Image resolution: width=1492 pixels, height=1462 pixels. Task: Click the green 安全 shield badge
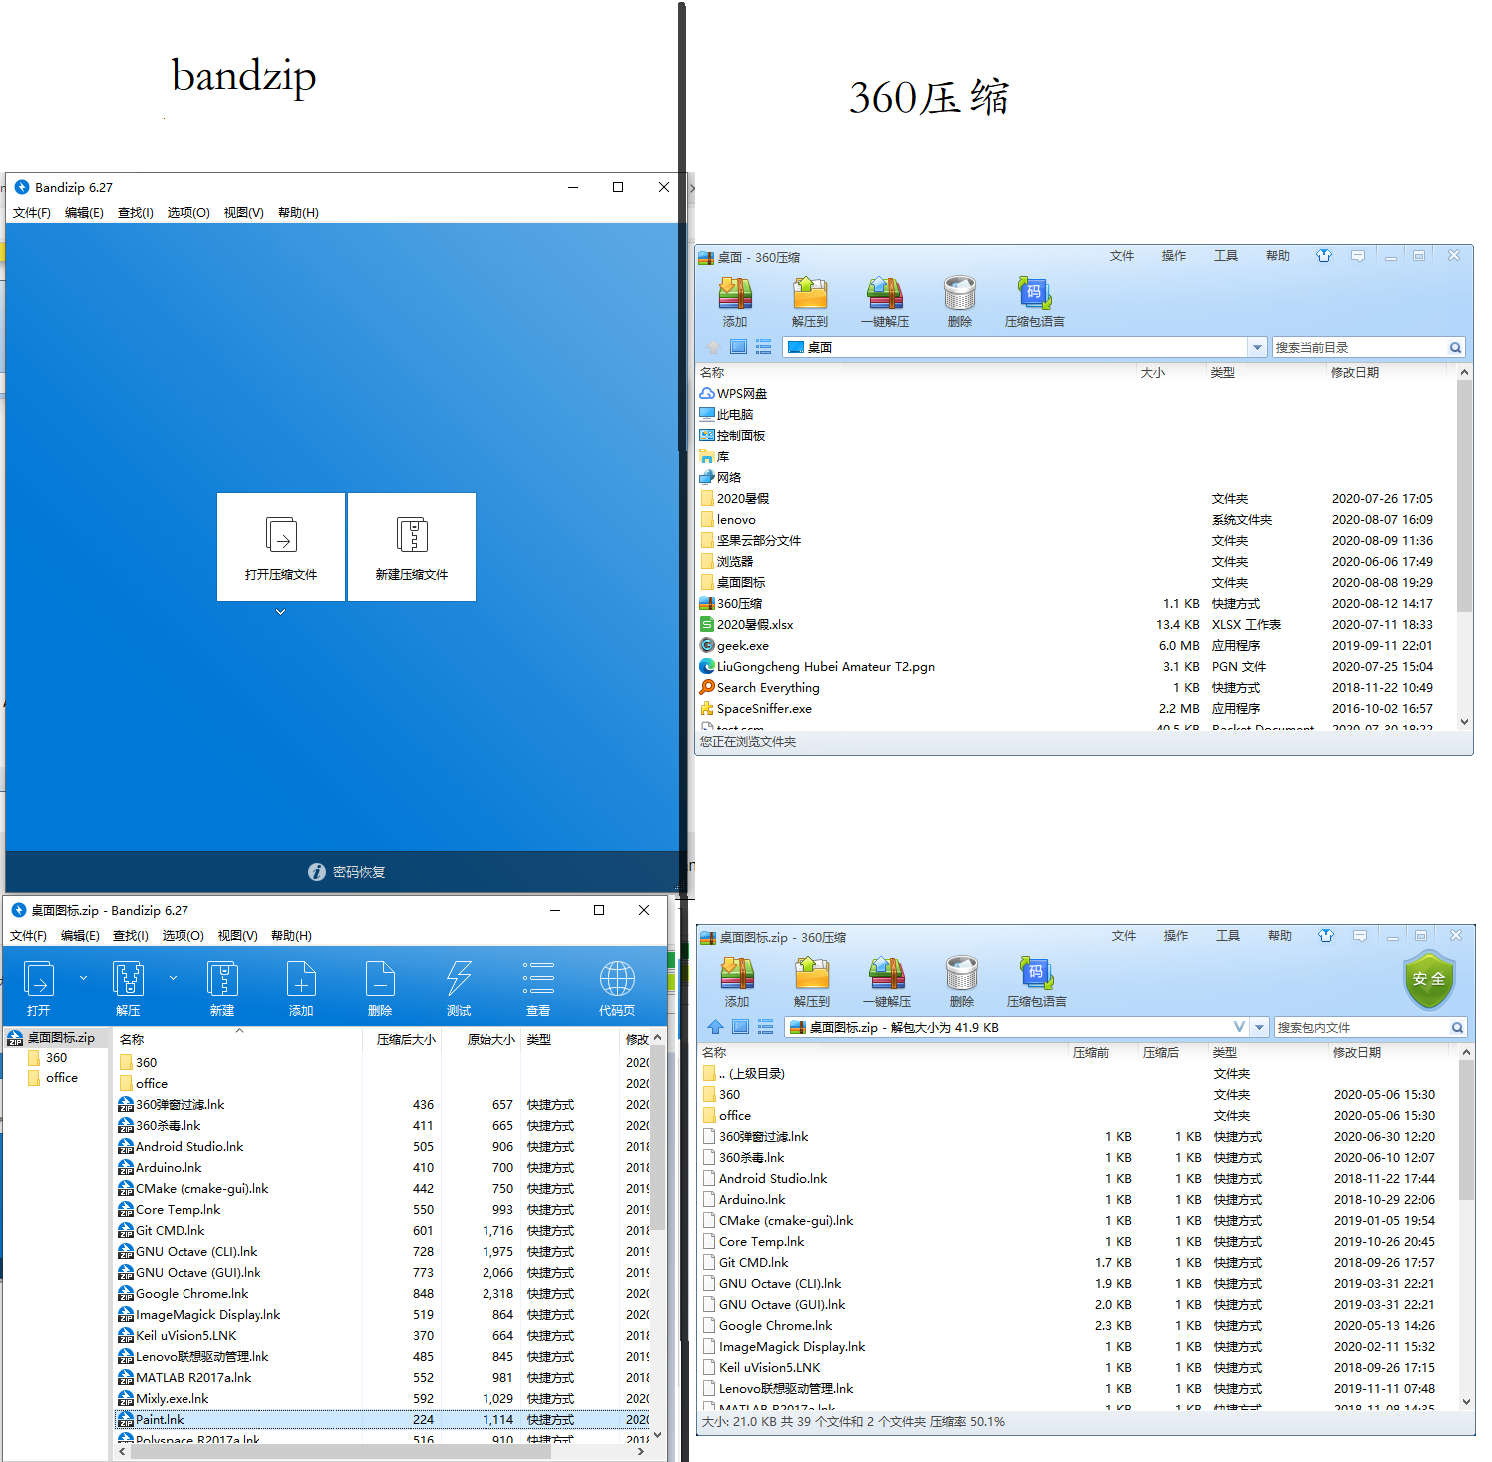tap(1429, 979)
